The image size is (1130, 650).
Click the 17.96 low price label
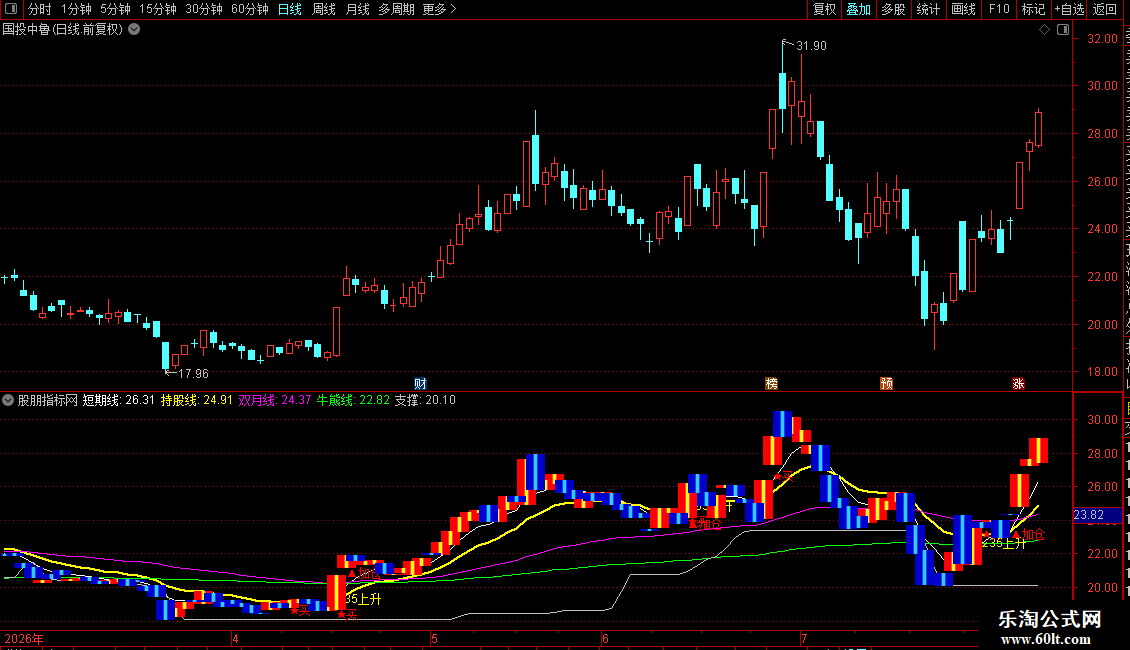pyautogui.click(x=193, y=374)
